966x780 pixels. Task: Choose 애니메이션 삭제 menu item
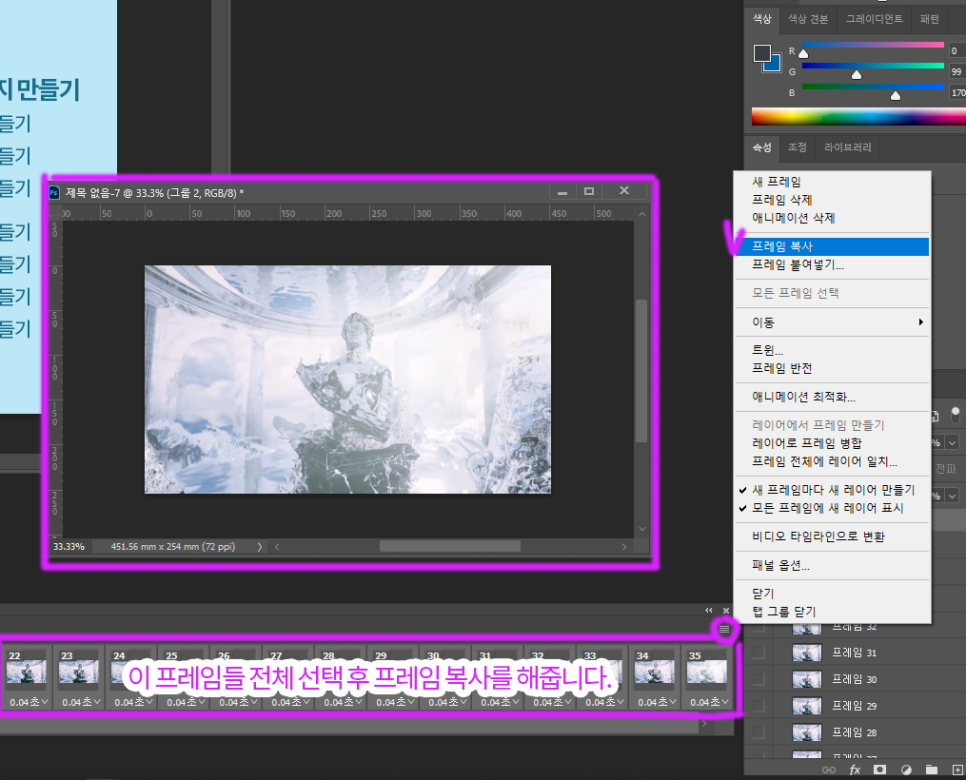click(832, 218)
